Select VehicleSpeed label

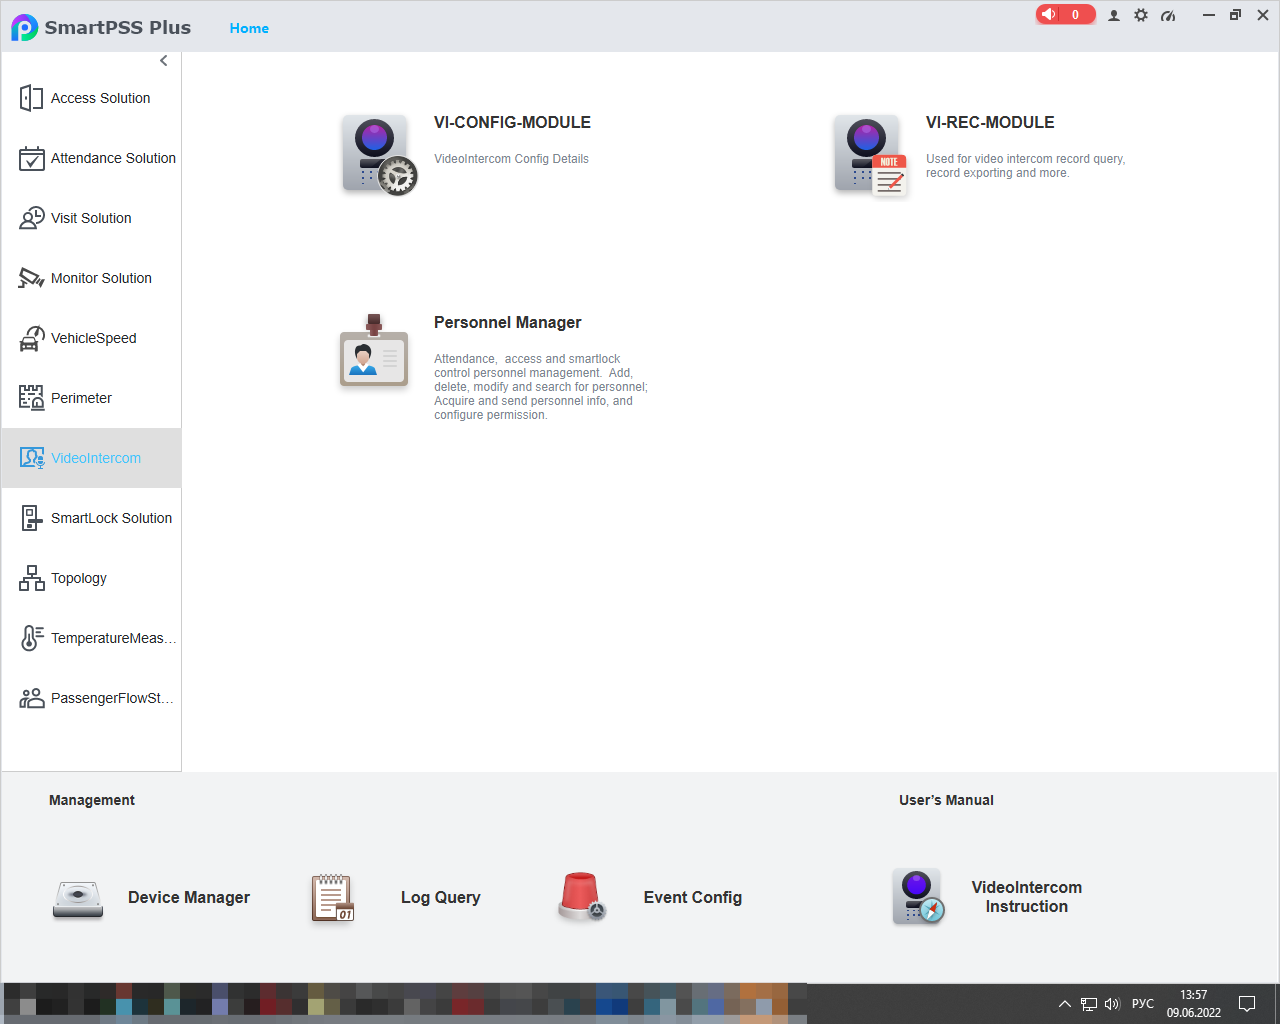(x=94, y=338)
